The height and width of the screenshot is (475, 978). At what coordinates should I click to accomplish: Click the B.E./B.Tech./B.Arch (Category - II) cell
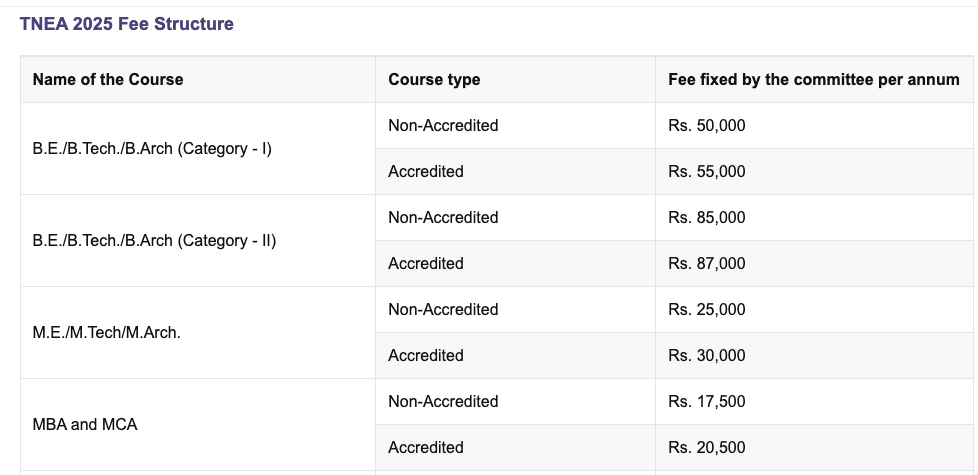tap(154, 241)
